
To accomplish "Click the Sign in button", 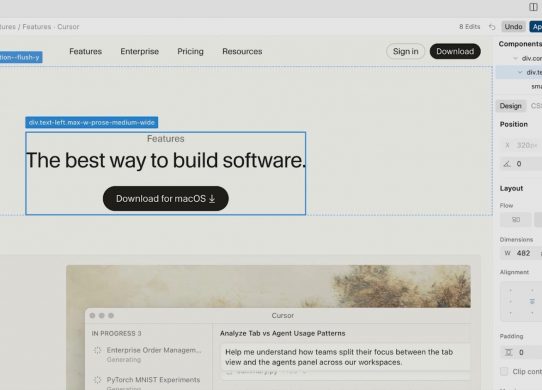I will click(x=405, y=52).
